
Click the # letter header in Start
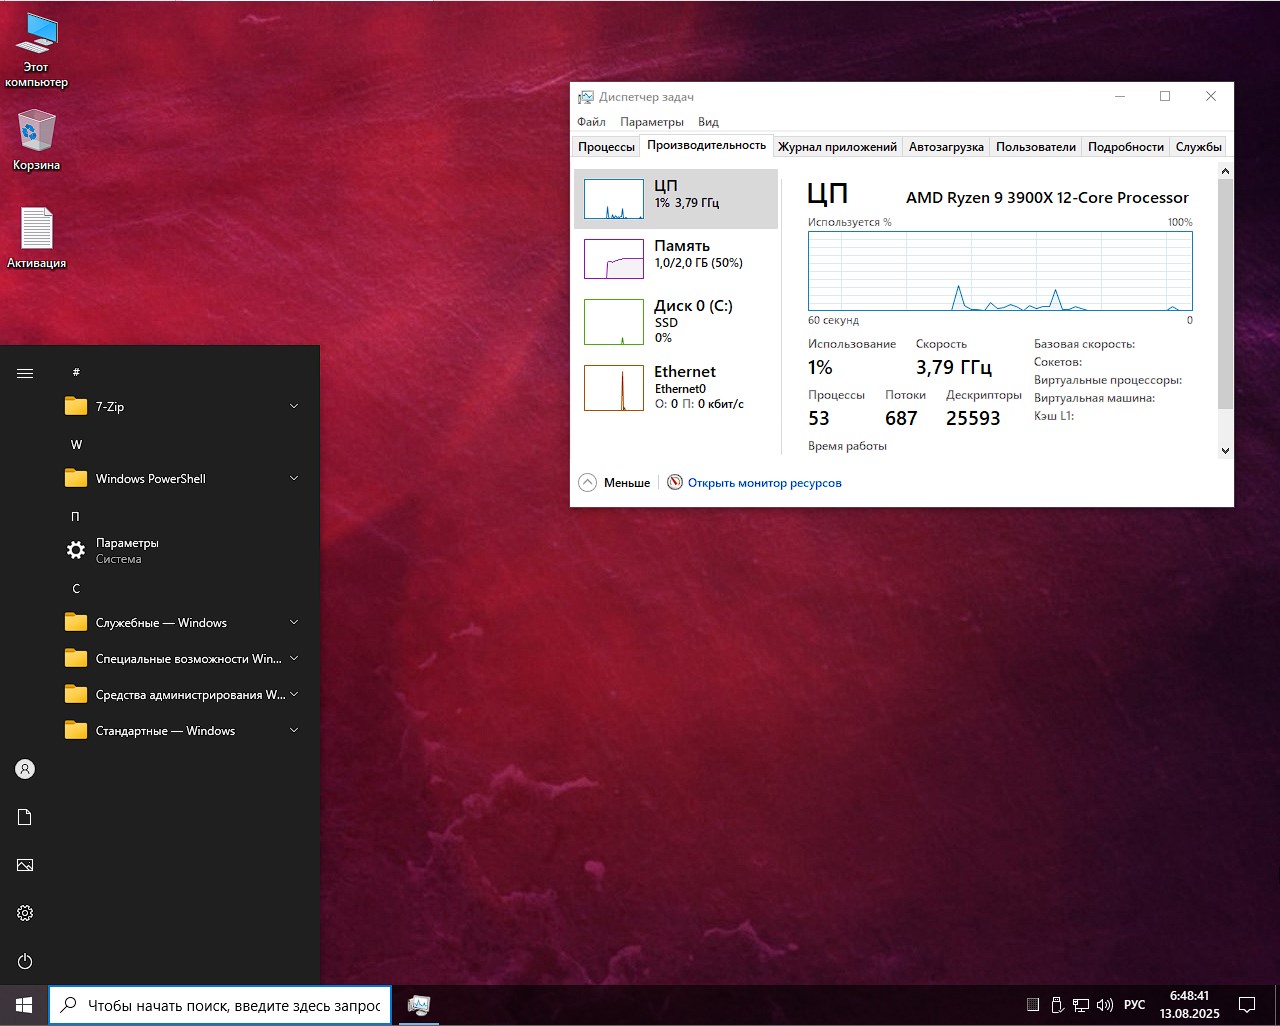coord(76,372)
